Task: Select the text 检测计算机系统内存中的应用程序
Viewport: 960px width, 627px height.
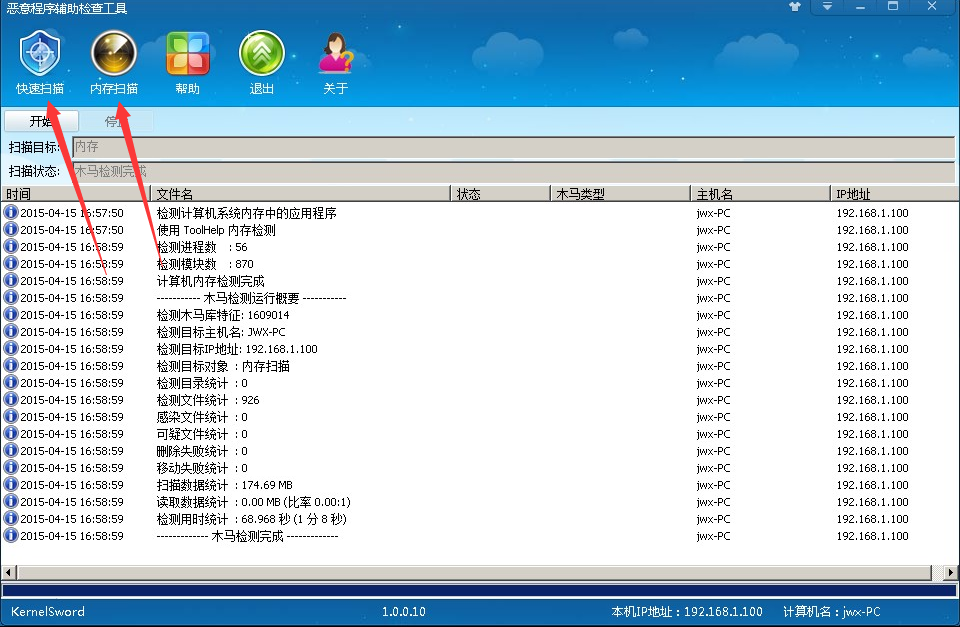Action: click(x=247, y=213)
